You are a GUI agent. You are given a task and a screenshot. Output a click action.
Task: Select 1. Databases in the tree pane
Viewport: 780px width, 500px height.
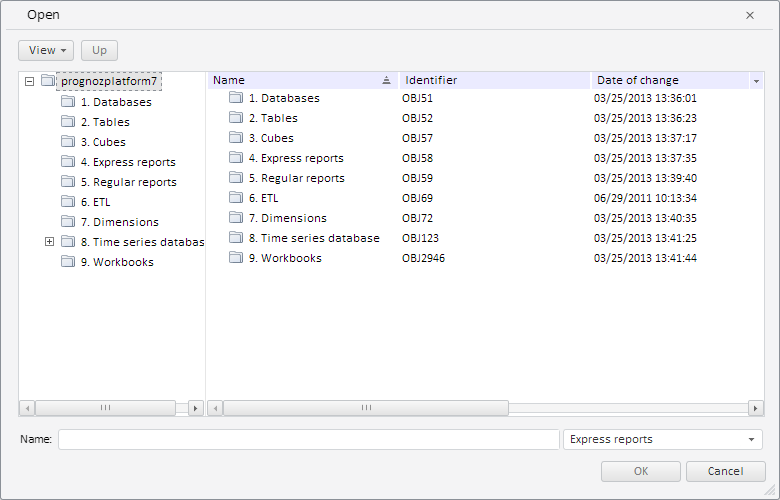click(x=116, y=102)
